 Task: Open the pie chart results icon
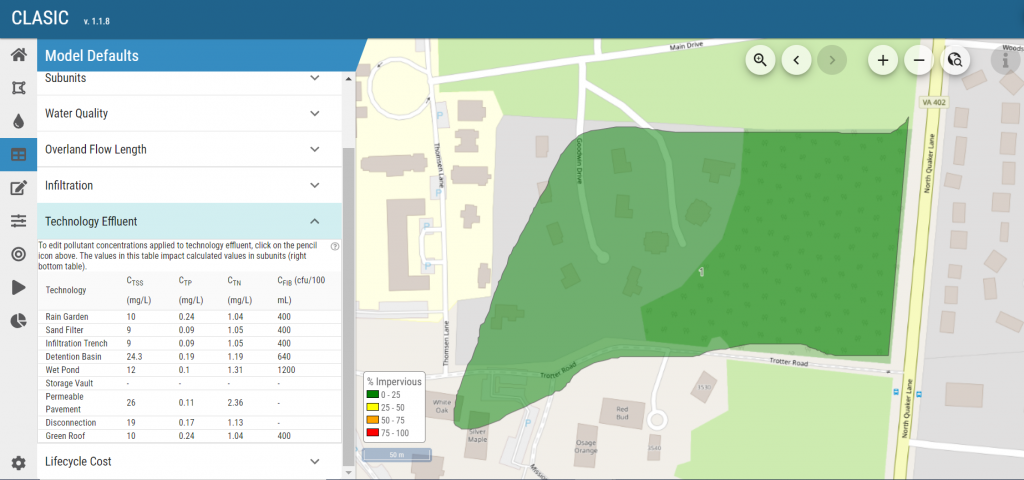coord(18,320)
